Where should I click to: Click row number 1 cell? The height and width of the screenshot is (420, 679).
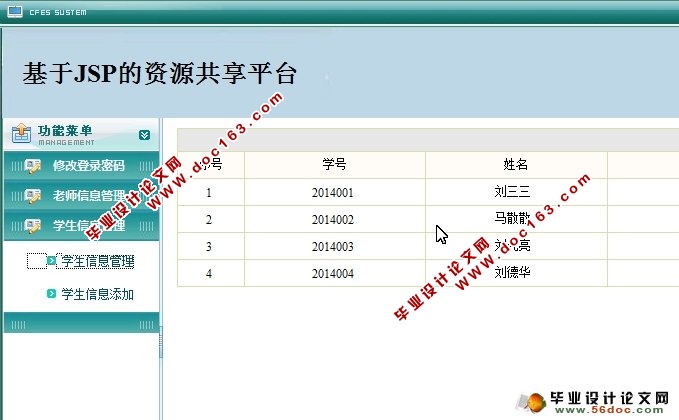pyautogui.click(x=209, y=192)
